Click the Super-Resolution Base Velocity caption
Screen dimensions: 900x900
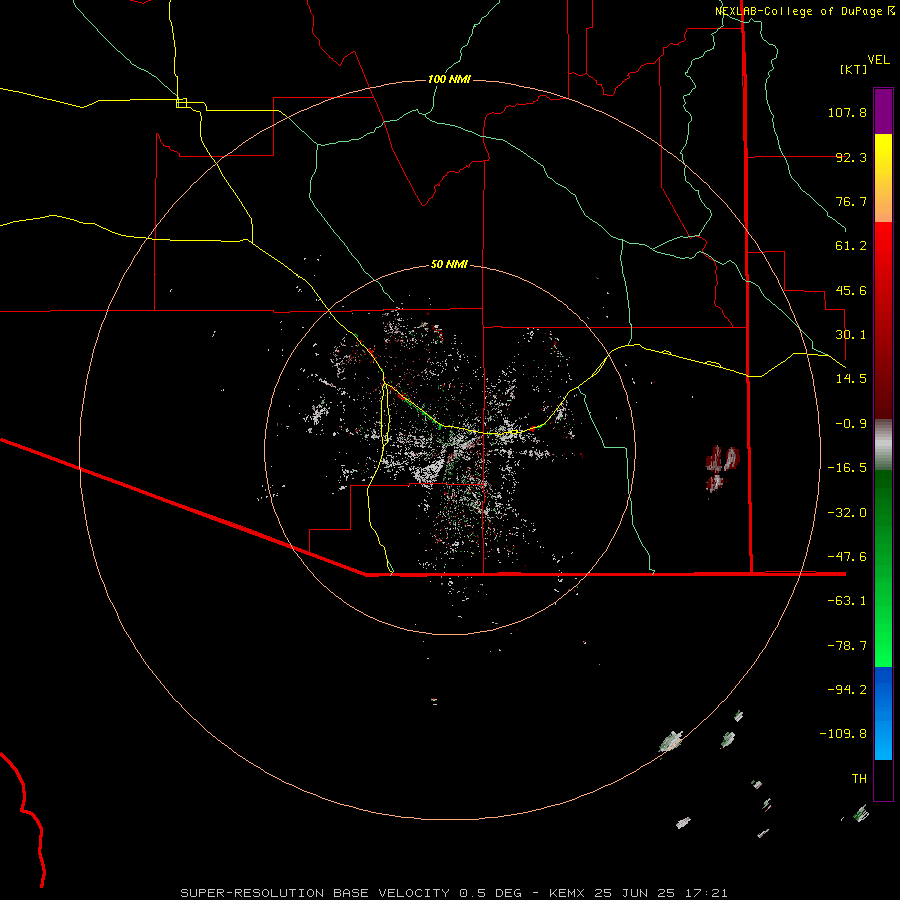pyautogui.click(x=454, y=893)
